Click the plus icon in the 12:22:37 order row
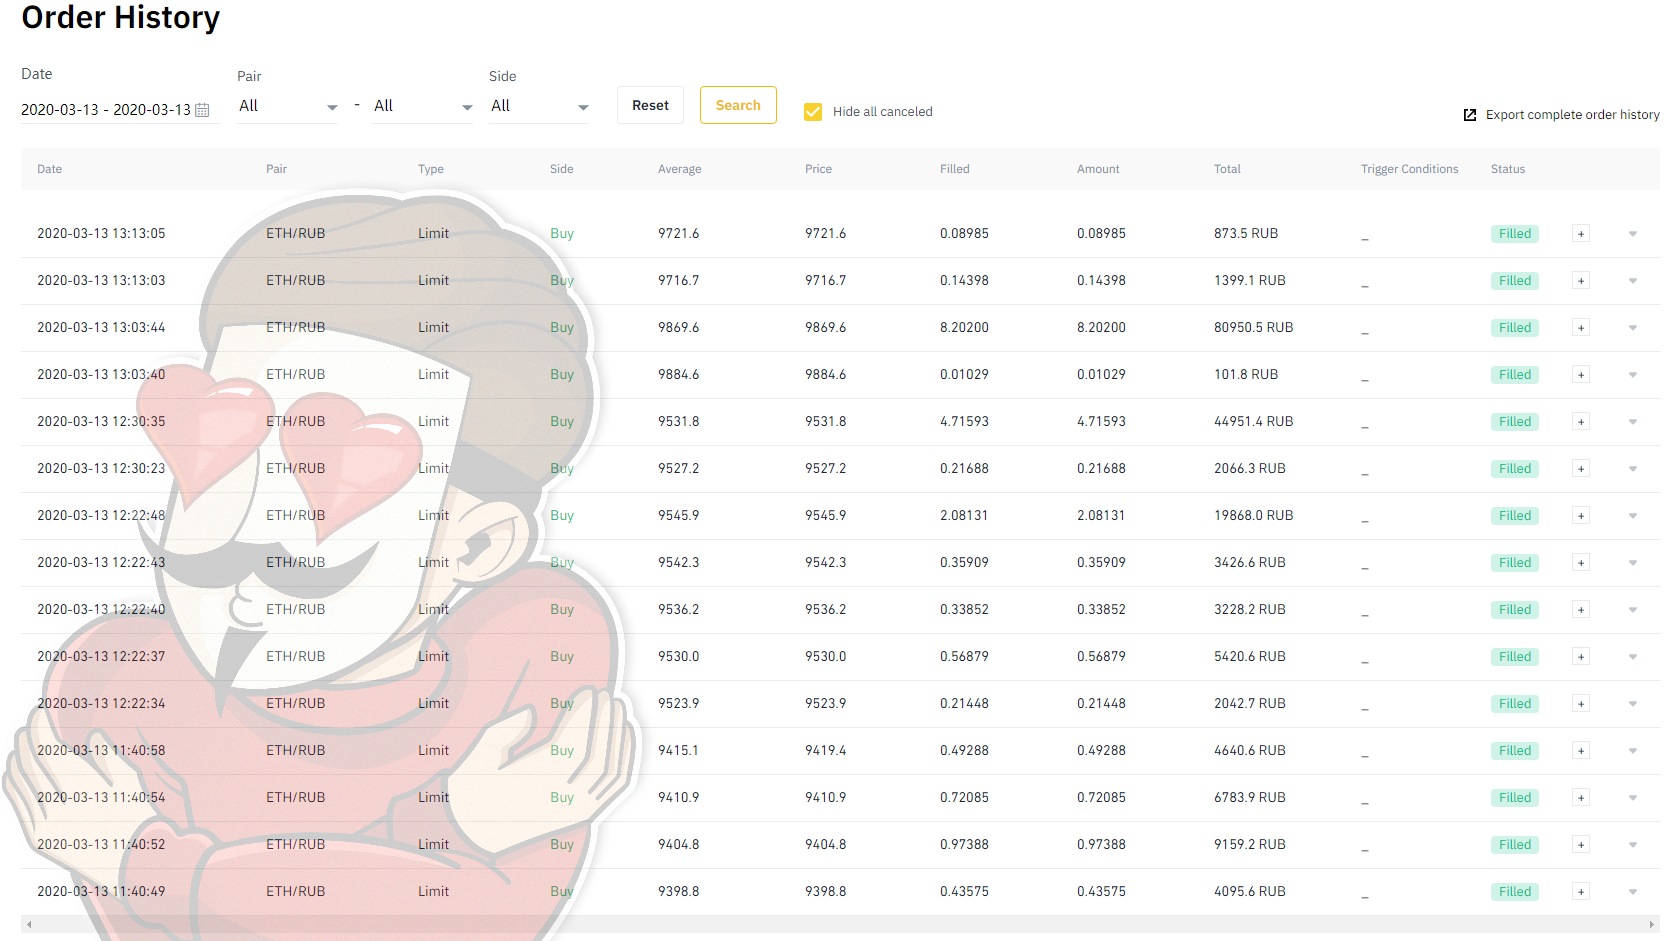 point(1581,657)
